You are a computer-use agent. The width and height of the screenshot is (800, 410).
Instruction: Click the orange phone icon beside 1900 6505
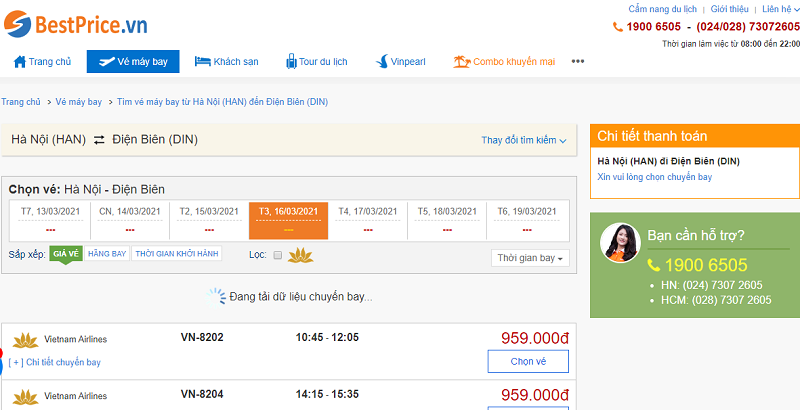click(618, 27)
